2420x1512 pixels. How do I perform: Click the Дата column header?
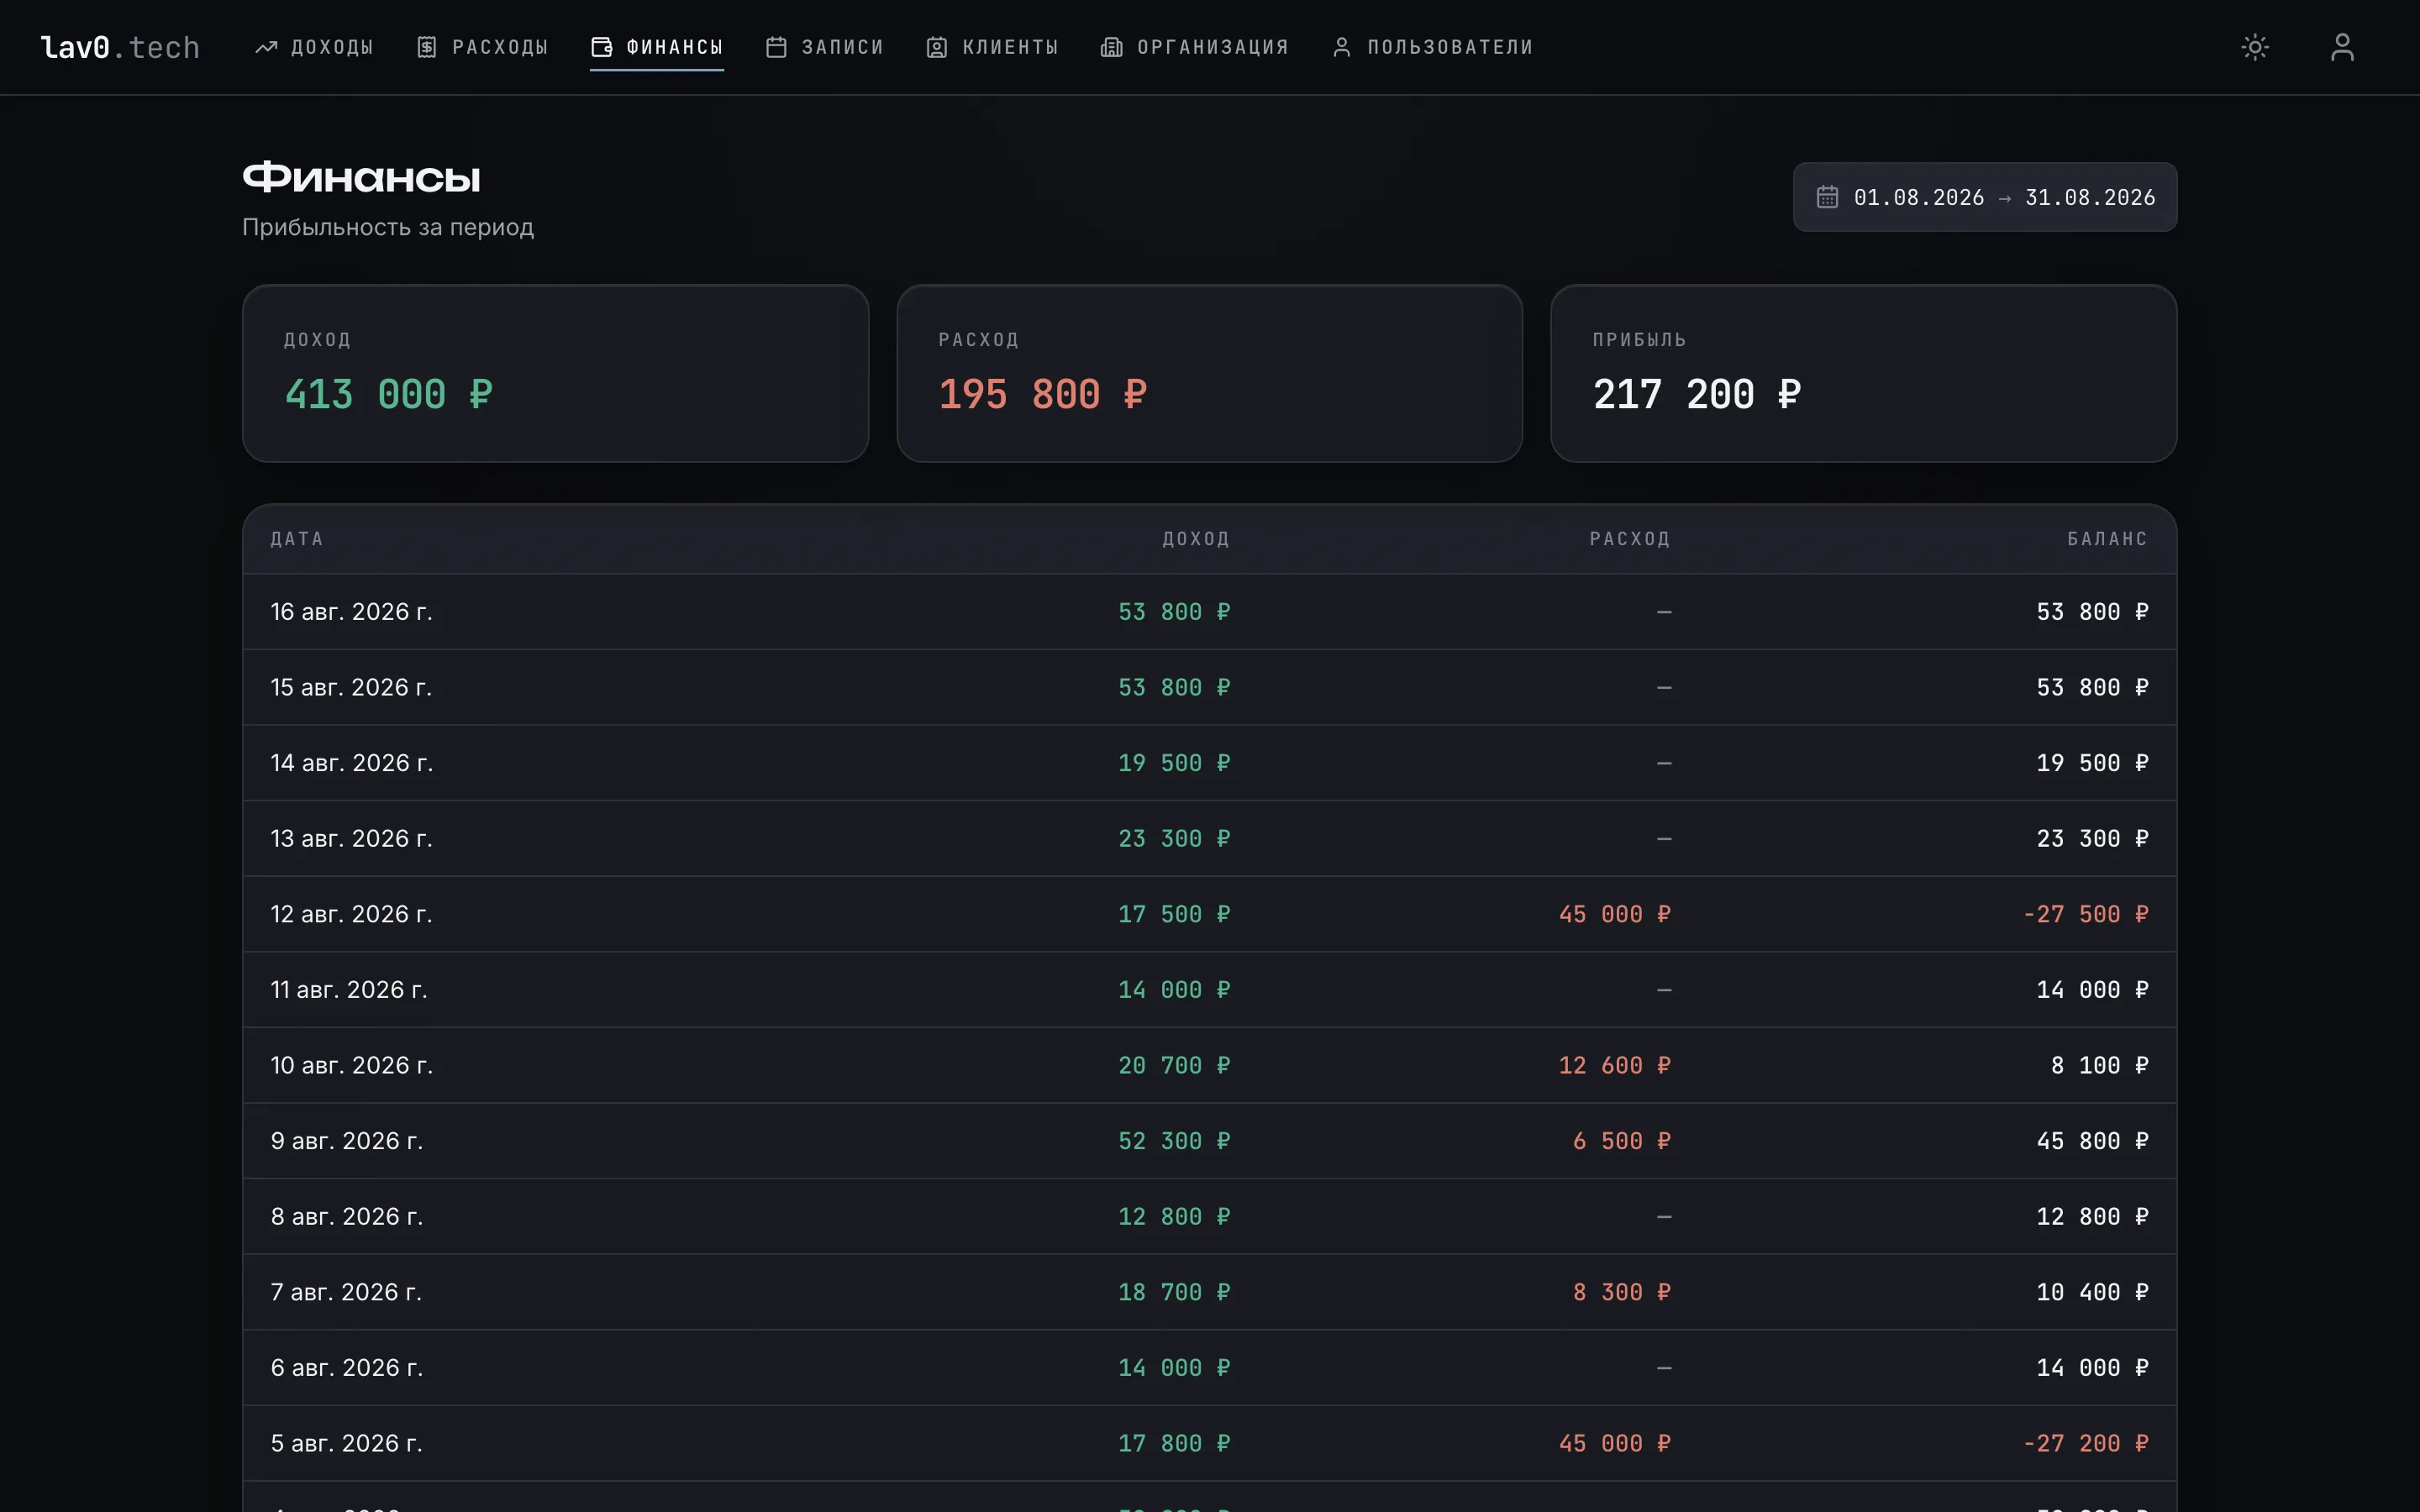pos(297,539)
